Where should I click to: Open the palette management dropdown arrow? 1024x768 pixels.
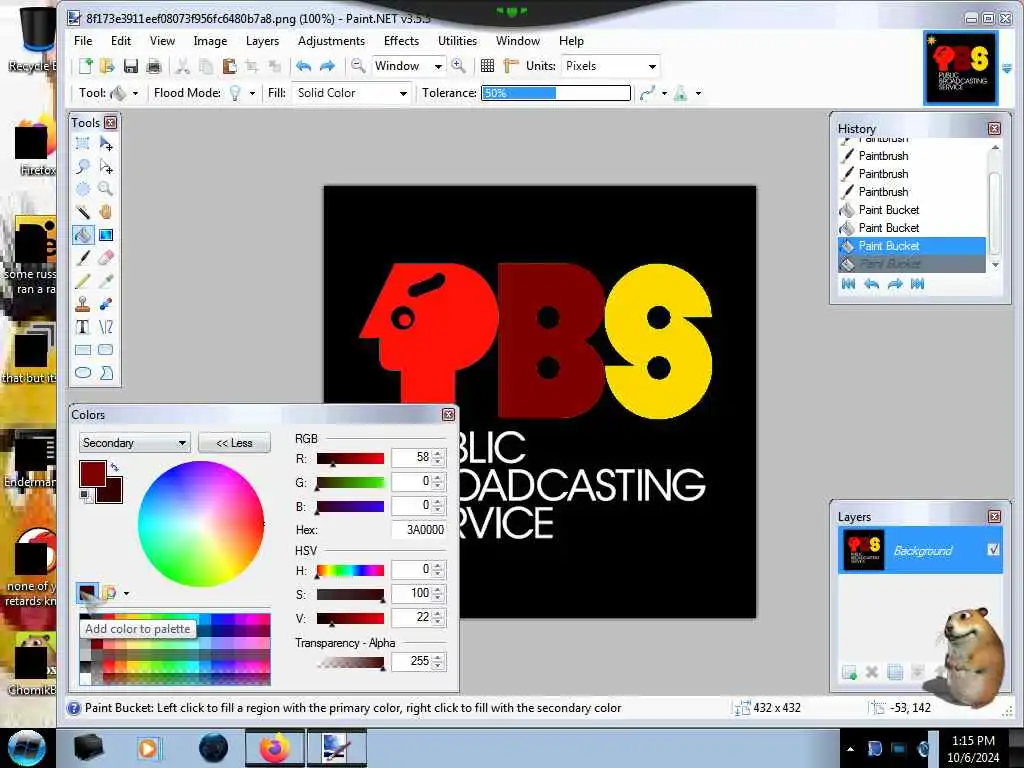[x=126, y=593]
